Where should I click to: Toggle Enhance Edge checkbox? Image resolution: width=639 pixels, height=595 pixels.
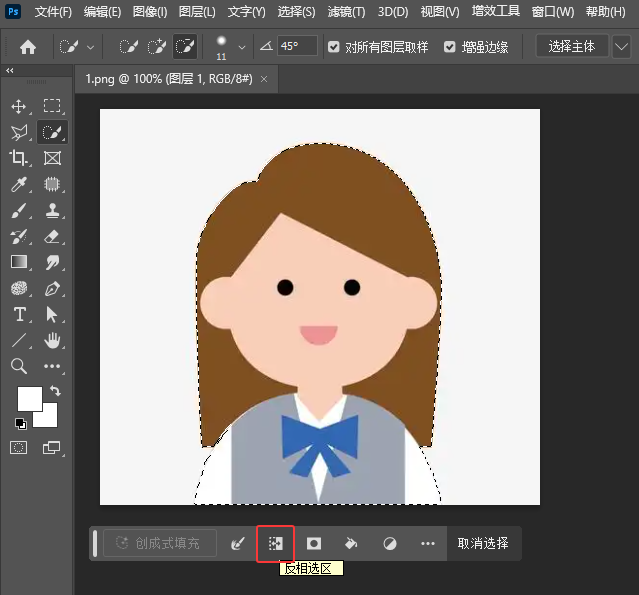tap(450, 47)
